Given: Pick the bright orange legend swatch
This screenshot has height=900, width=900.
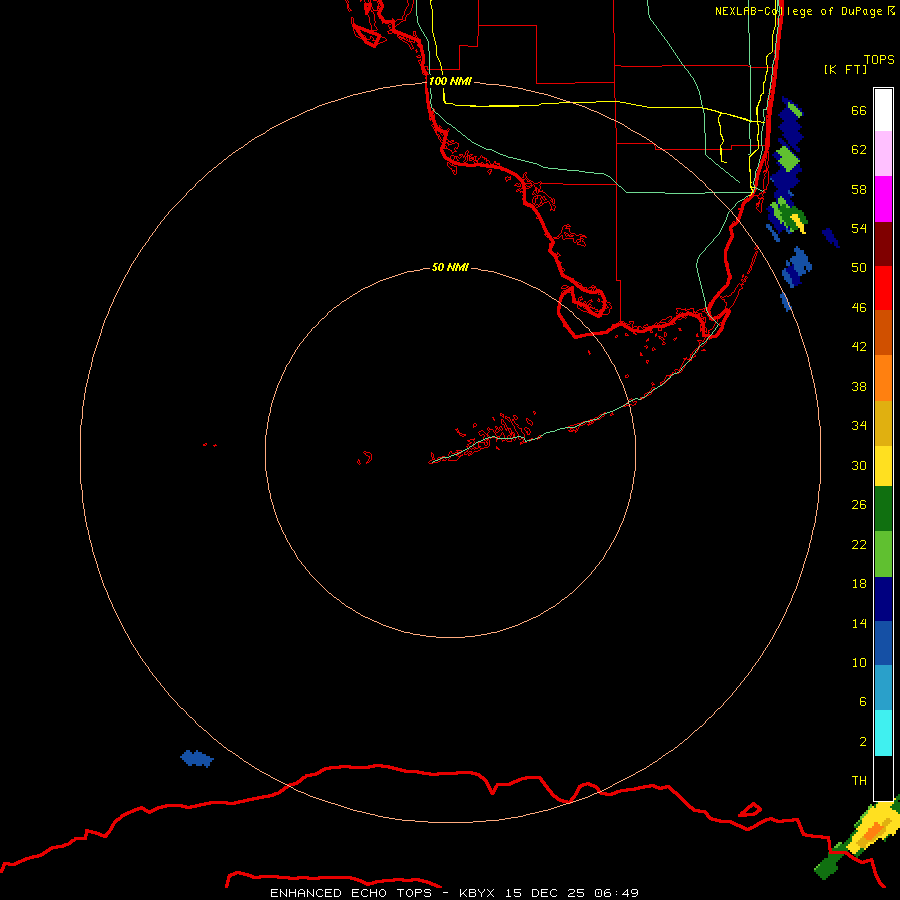Looking at the screenshot, I should [x=883, y=378].
